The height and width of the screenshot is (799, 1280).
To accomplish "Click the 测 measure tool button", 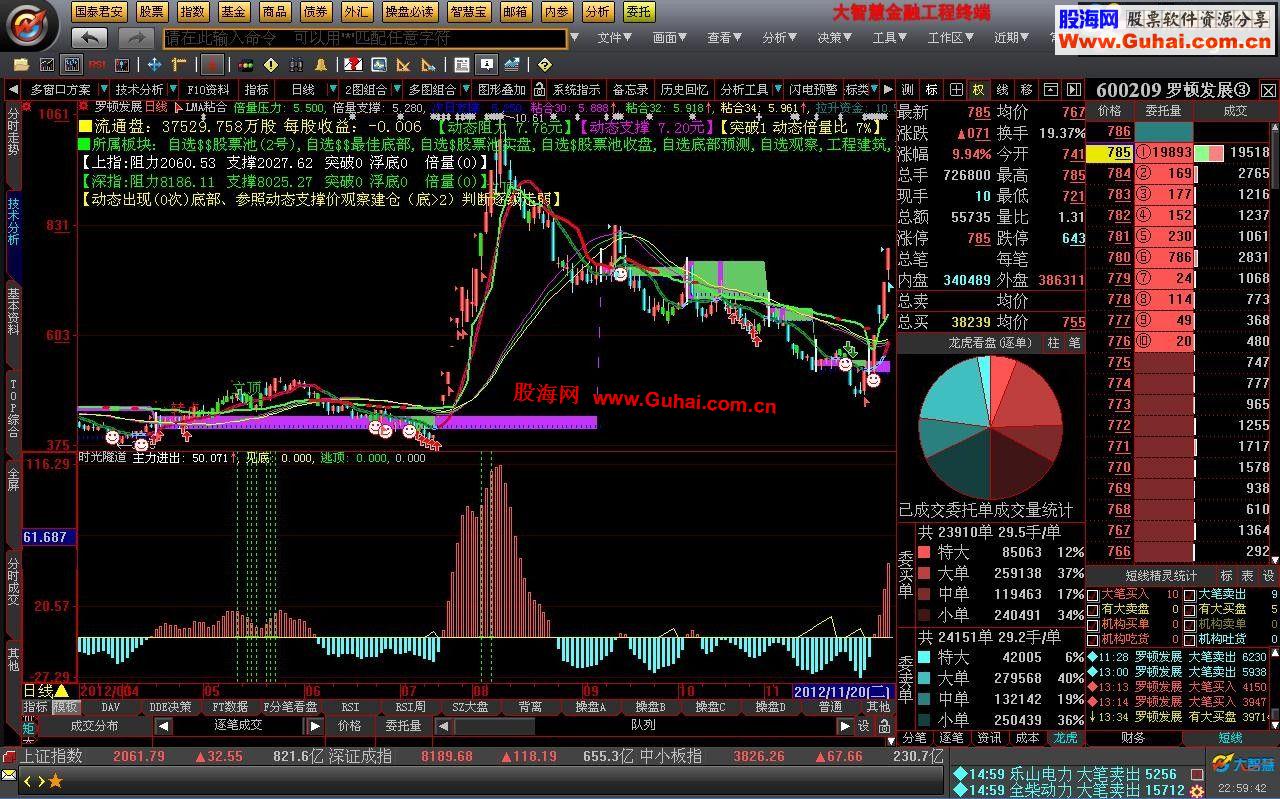I will point(907,89).
